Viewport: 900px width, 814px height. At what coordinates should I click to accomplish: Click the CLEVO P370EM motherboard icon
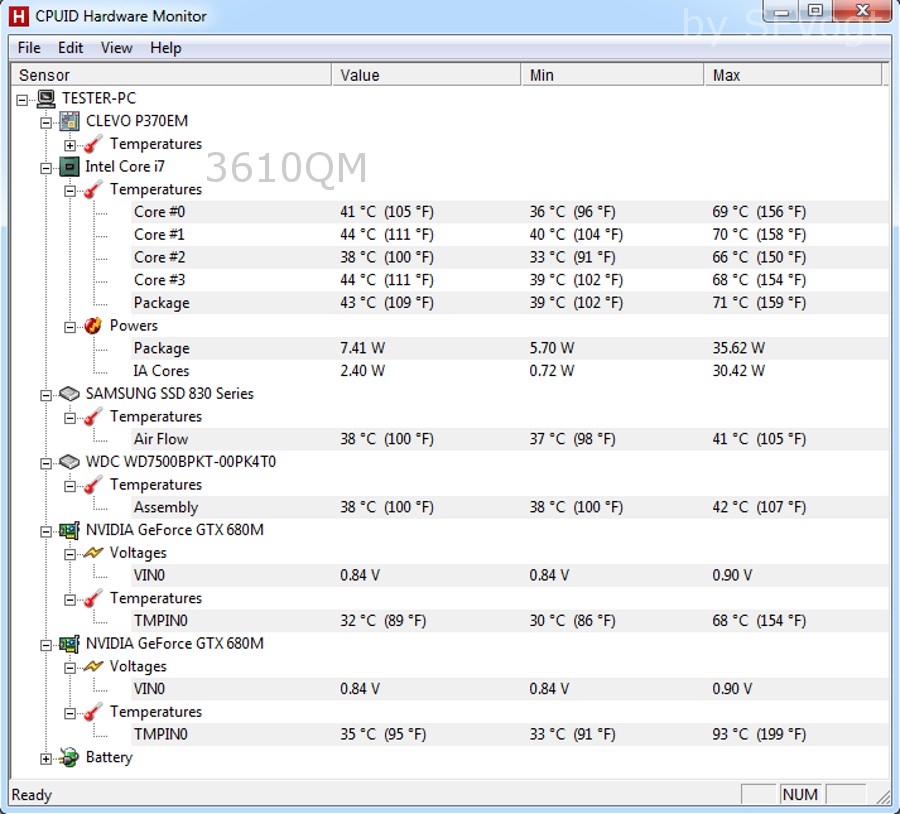69,121
